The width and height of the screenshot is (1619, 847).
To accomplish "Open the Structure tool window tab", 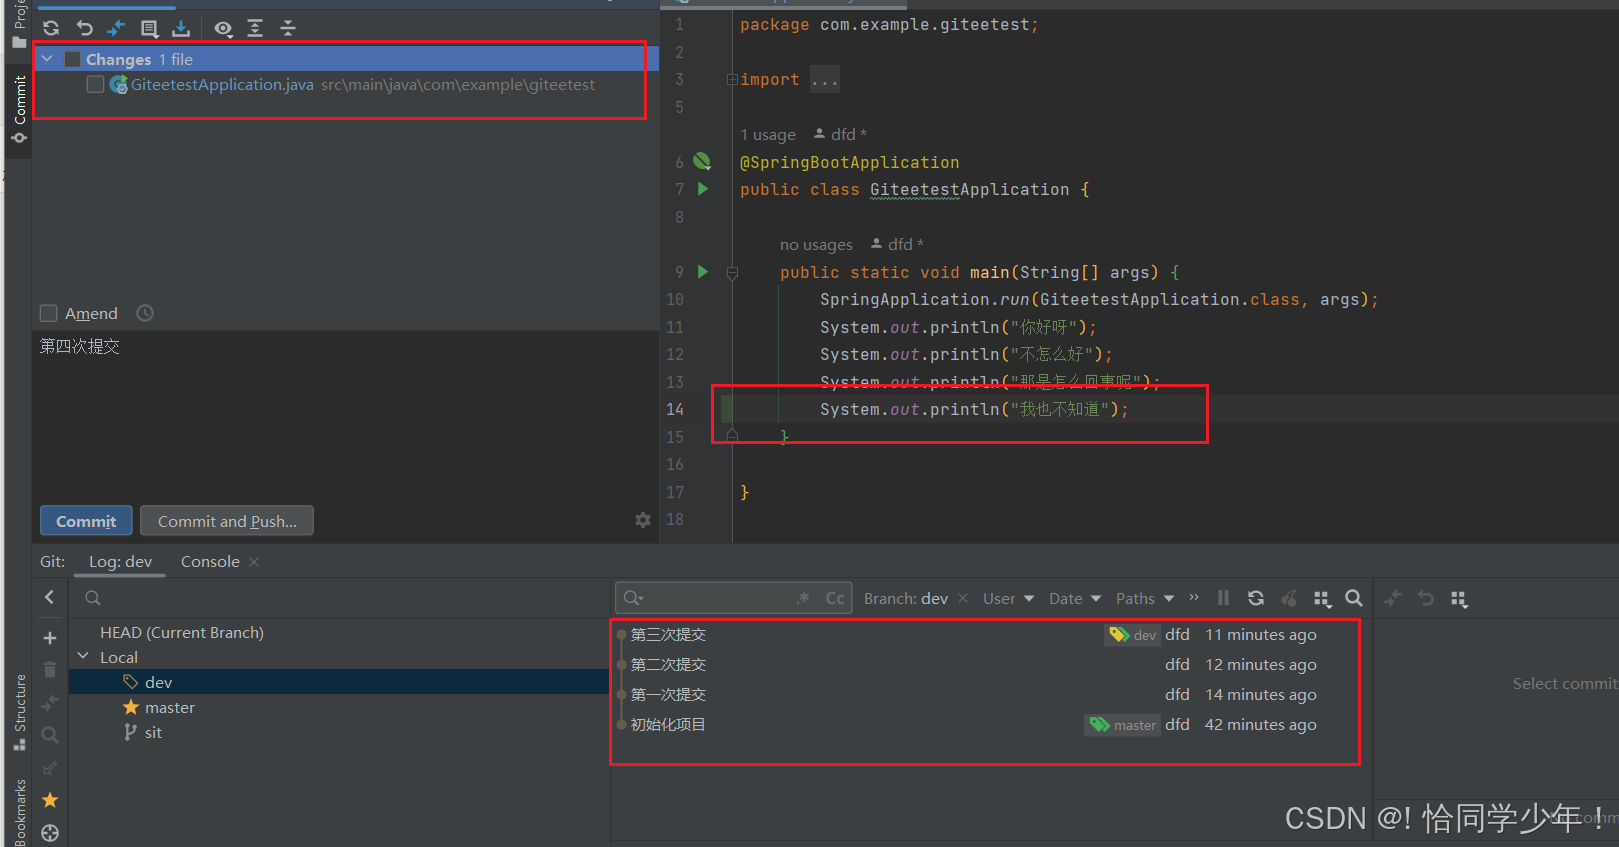I will point(19,713).
